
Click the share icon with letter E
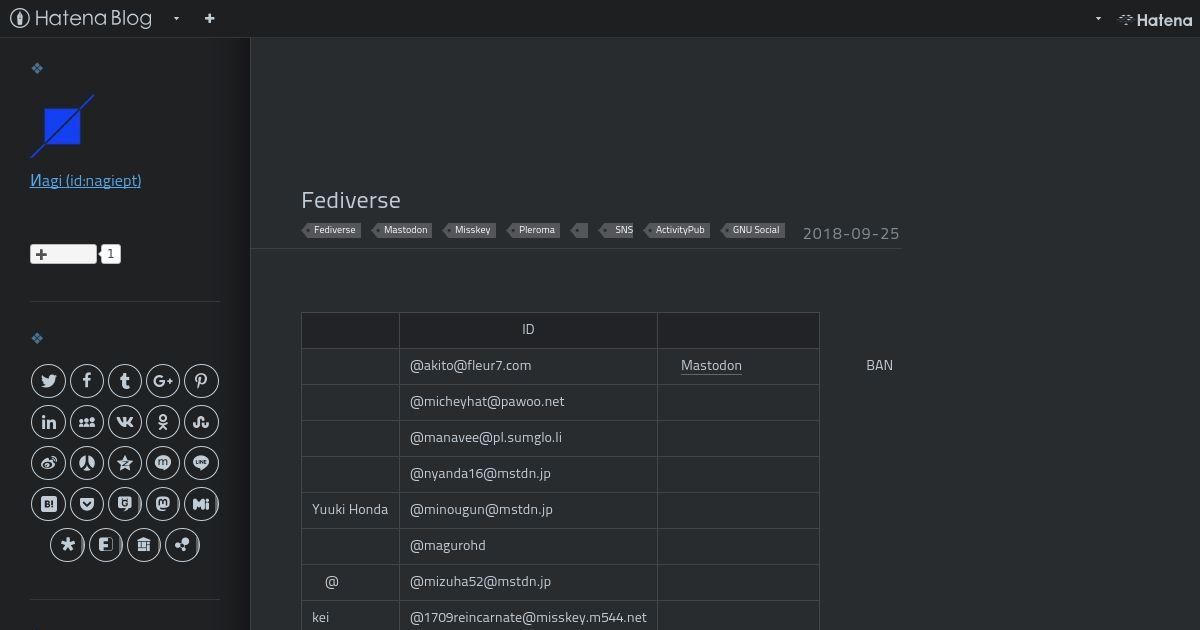(106, 545)
